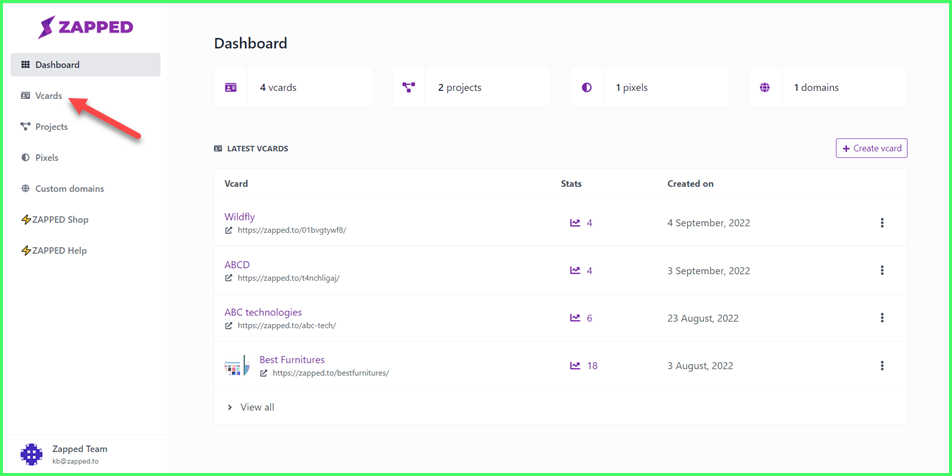The image size is (952, 476).
Task: Open URL zapped.to/01bvgtywf8/
Action: (x=291, y=231)
